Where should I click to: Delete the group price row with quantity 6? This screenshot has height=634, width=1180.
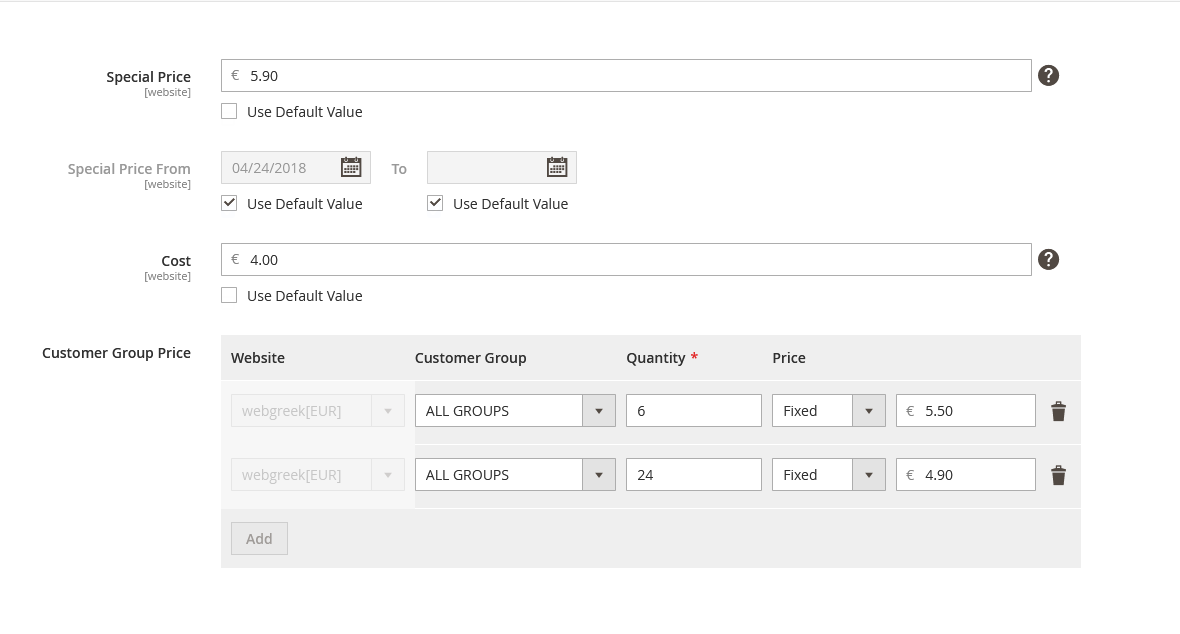1058,410
